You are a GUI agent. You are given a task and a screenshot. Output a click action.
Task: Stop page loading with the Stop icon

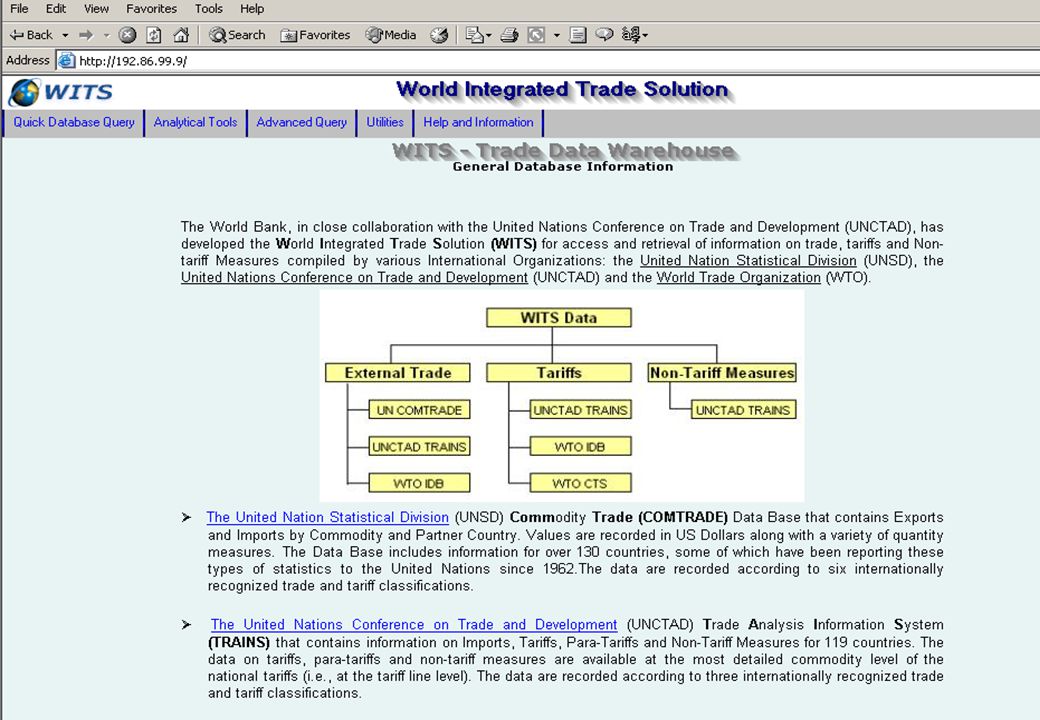127,35
